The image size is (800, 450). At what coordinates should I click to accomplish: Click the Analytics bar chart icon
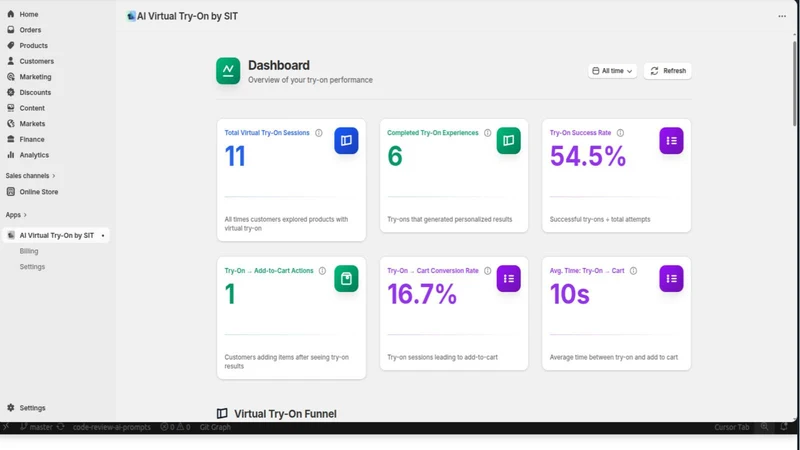pyautogui.click(x=11, y=155)
